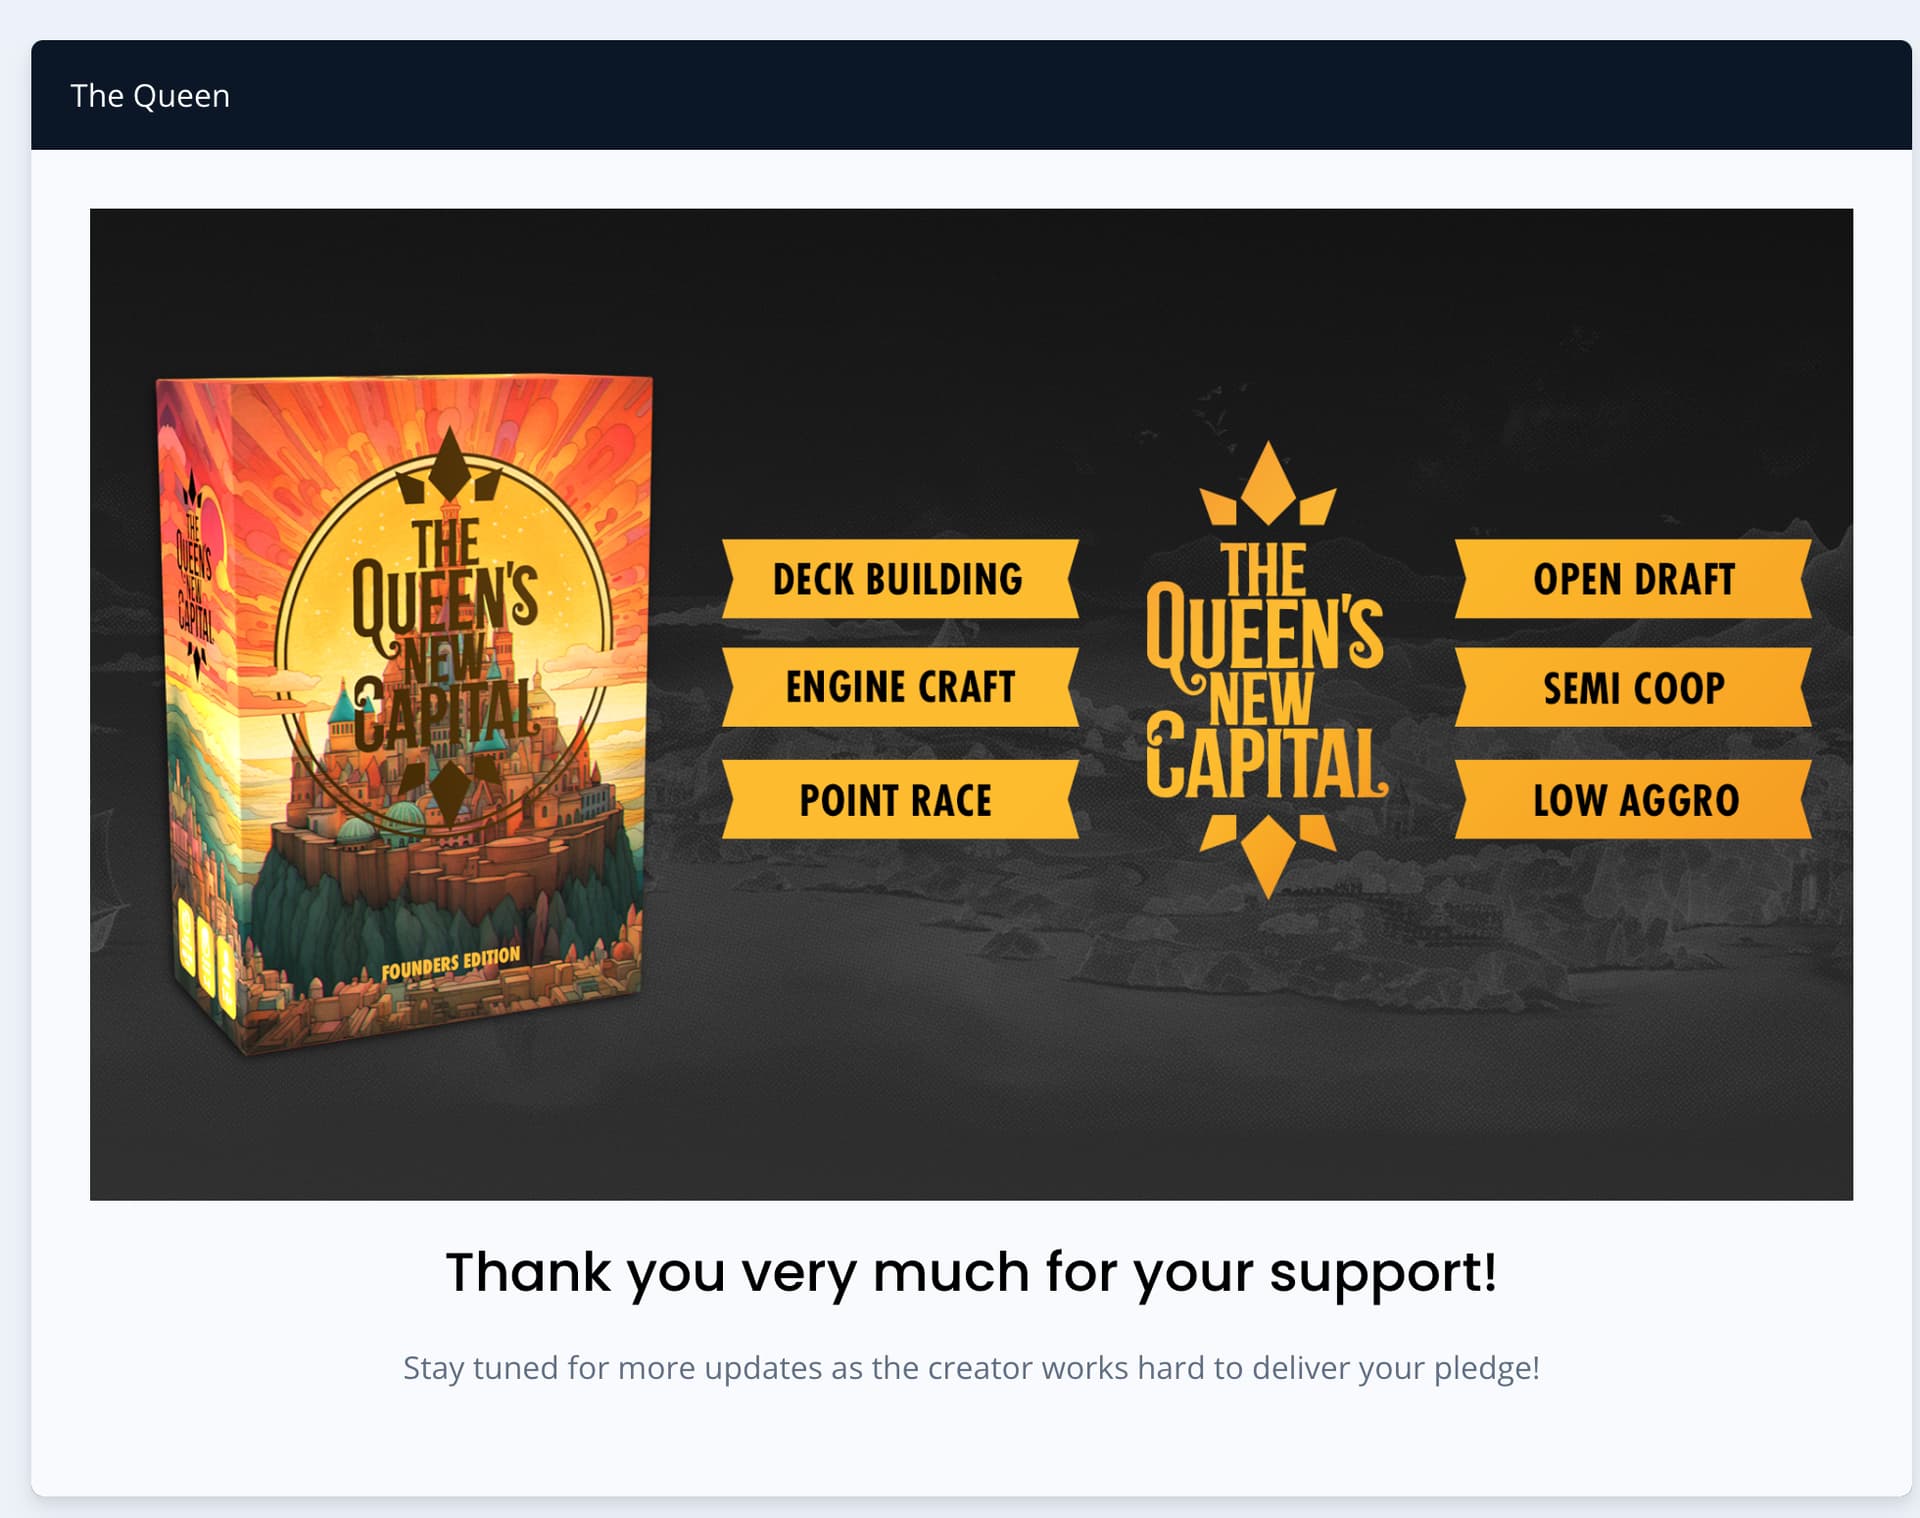Click the Stay tuned for updates text
1920x1518 pixels.
[971, 1367]
